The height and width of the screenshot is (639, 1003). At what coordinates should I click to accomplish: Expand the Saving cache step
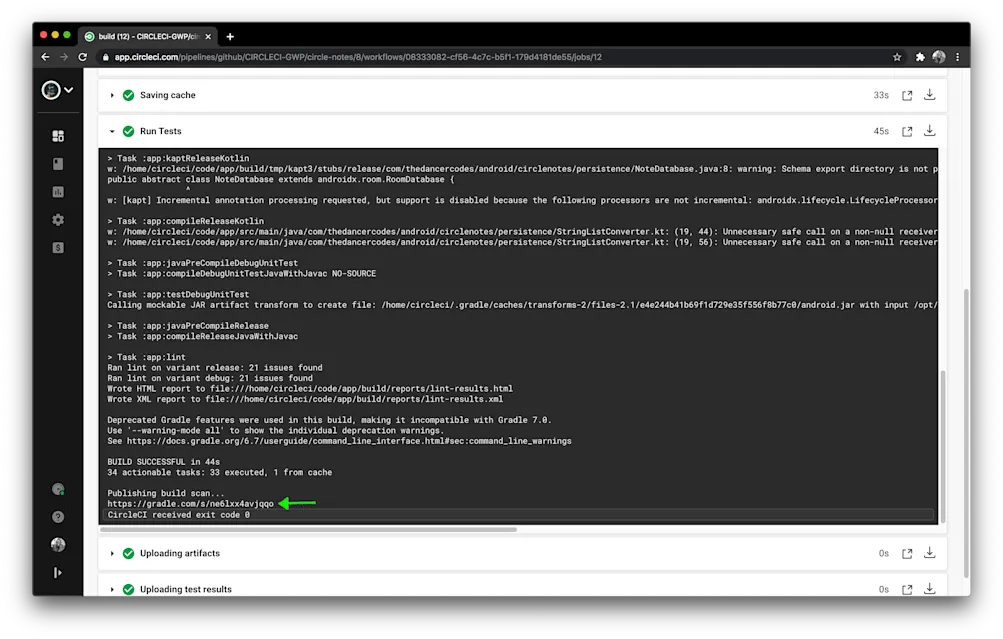point(111,94)
